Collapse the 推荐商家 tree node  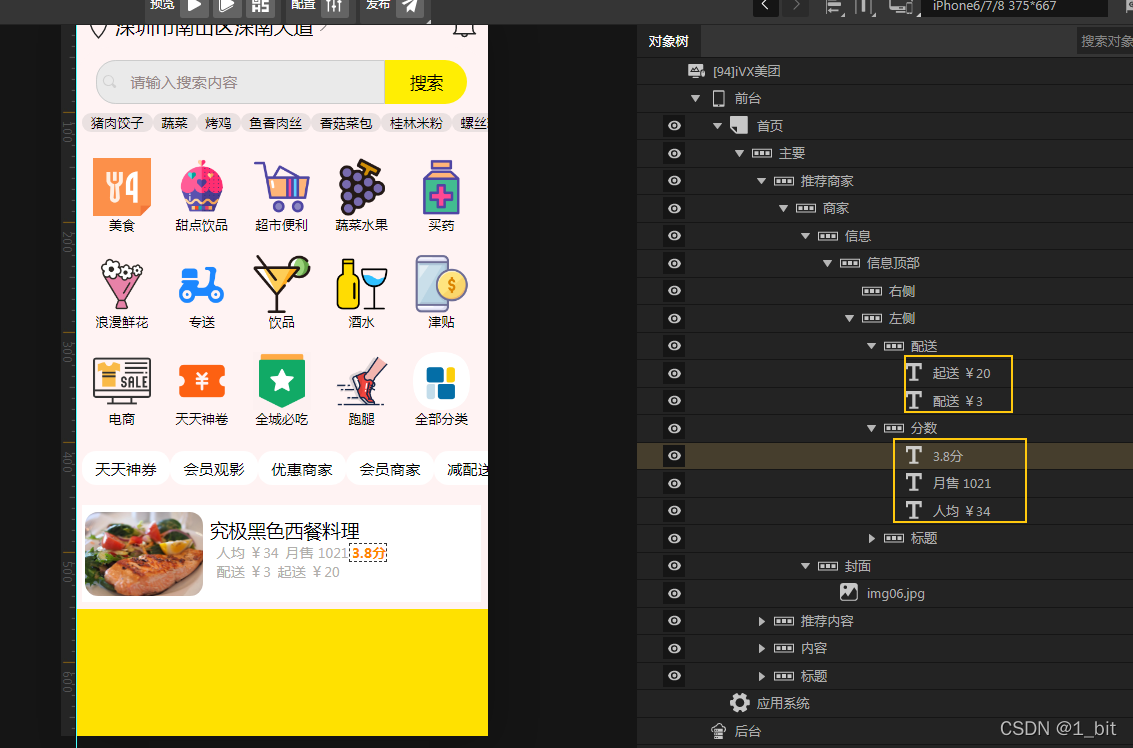click(761, 180)
